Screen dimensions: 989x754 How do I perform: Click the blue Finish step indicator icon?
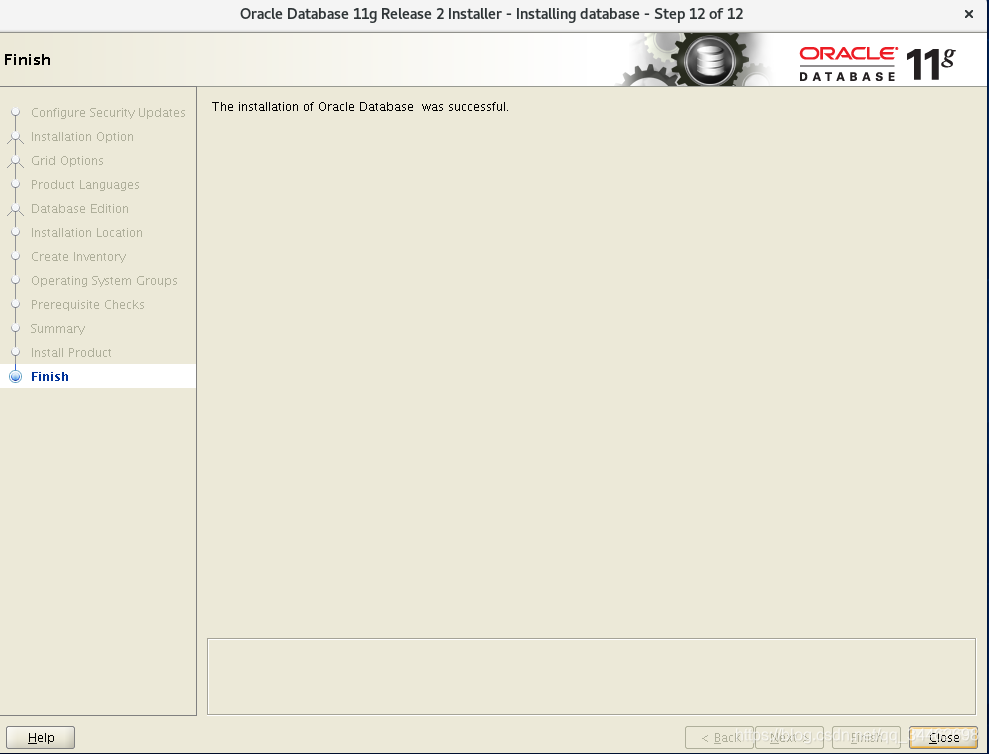tap(16, 377)
